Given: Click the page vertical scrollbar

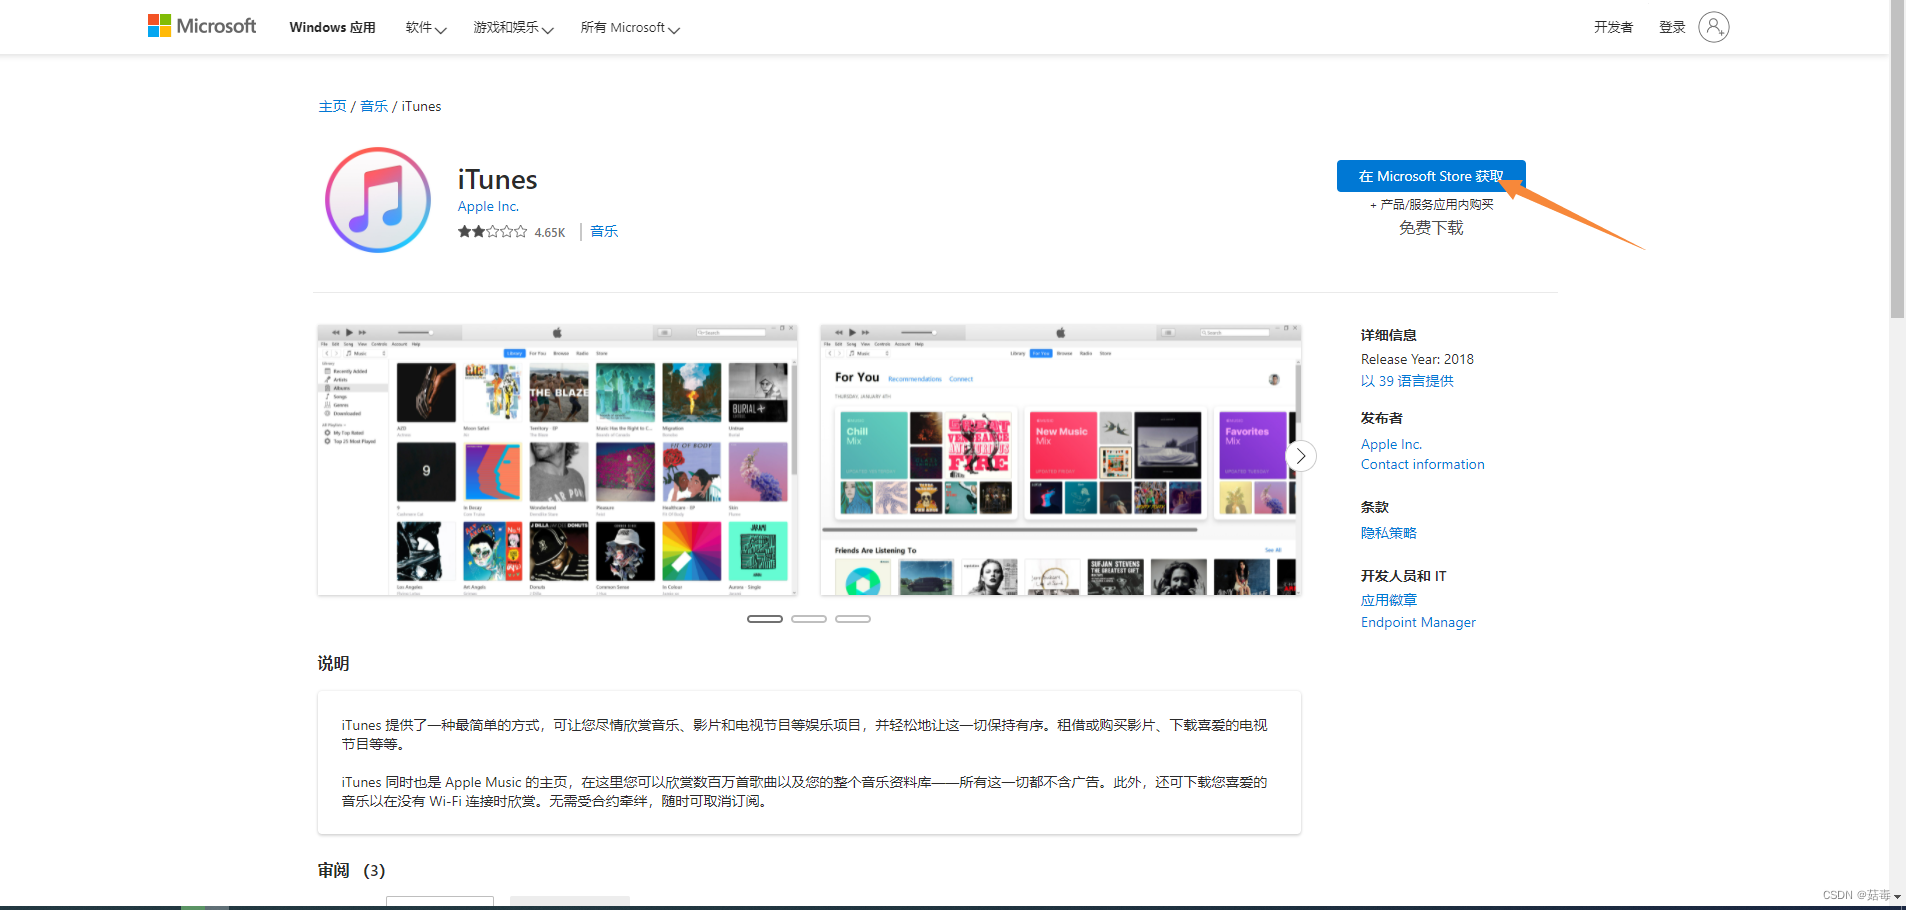Looking at the screenshot, I should point(1897,160).
